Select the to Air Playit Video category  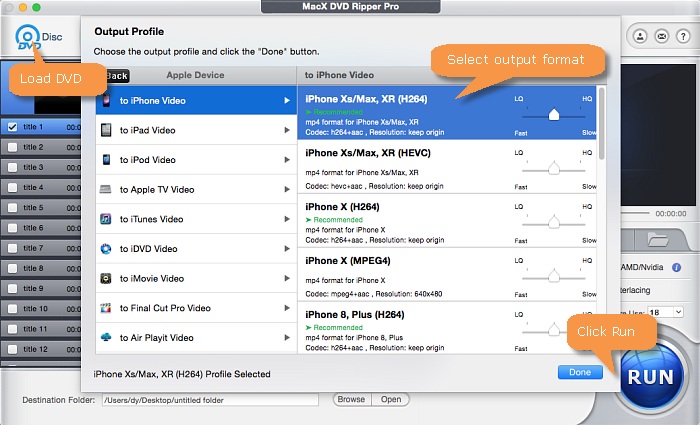point(196,338)
